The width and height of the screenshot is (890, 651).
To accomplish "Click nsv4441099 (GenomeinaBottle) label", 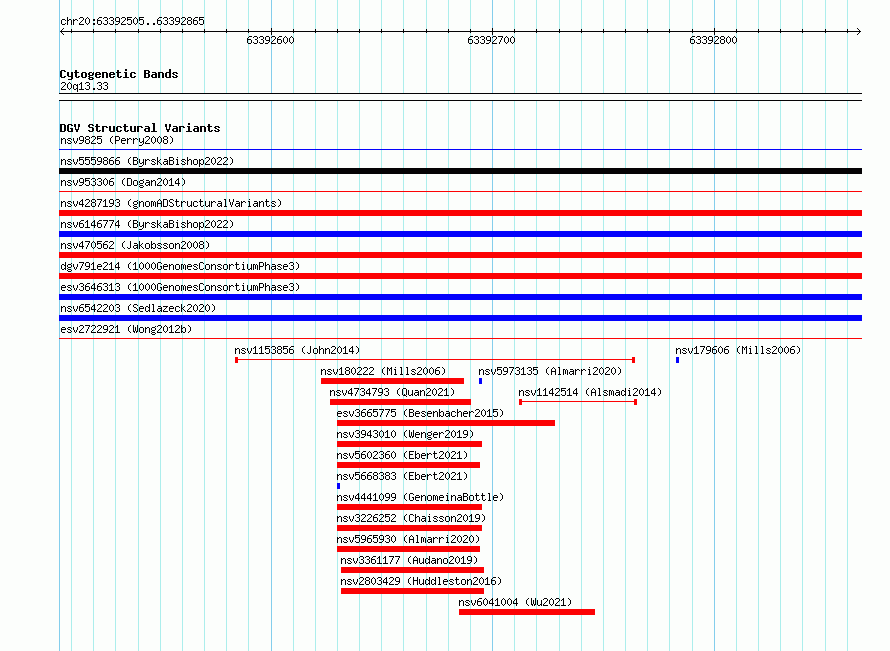I will coord(420,497).
